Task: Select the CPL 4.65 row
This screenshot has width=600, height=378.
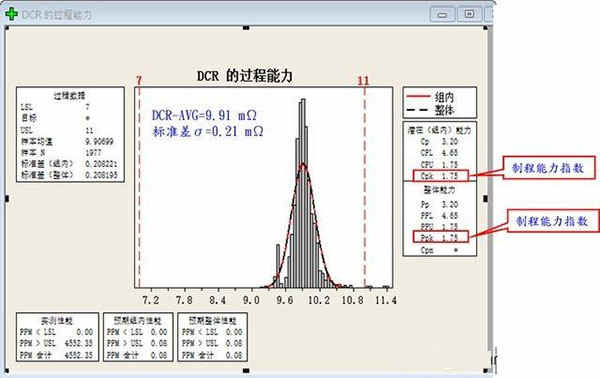Action: coord(439,153)
